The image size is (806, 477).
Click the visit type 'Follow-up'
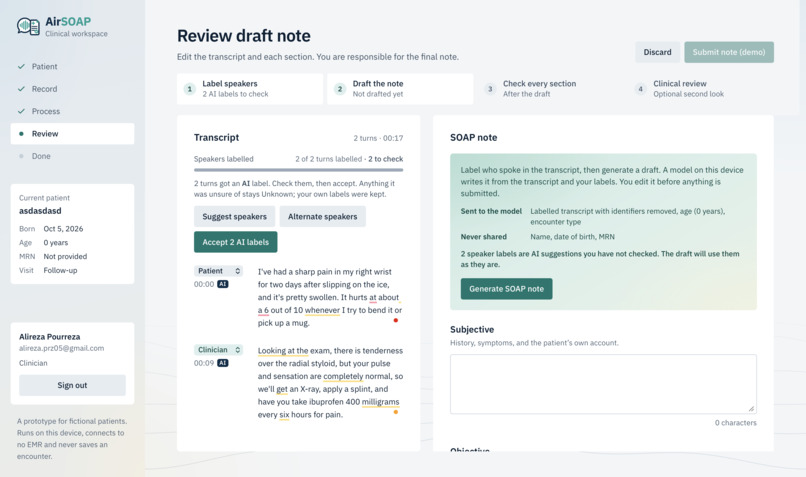point(60,270)
